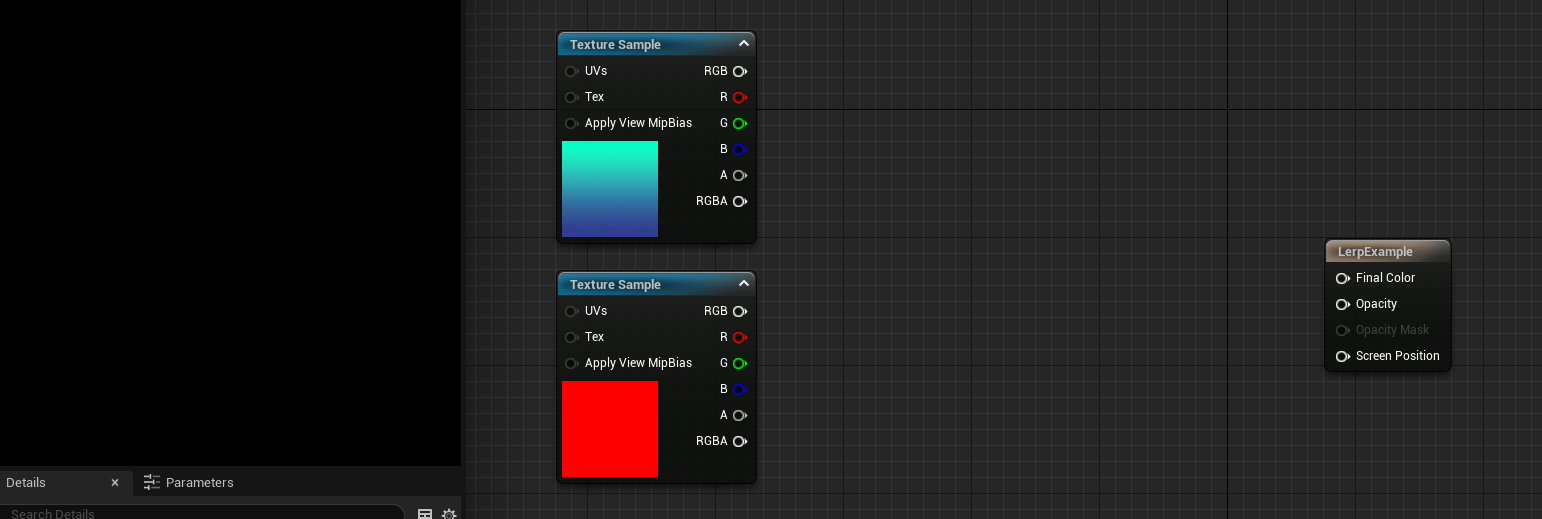The height and width of the screenshot is (519, 1542).
Task: Click green G output pin on bottom Texture Sample
Action: click(739, 363)
